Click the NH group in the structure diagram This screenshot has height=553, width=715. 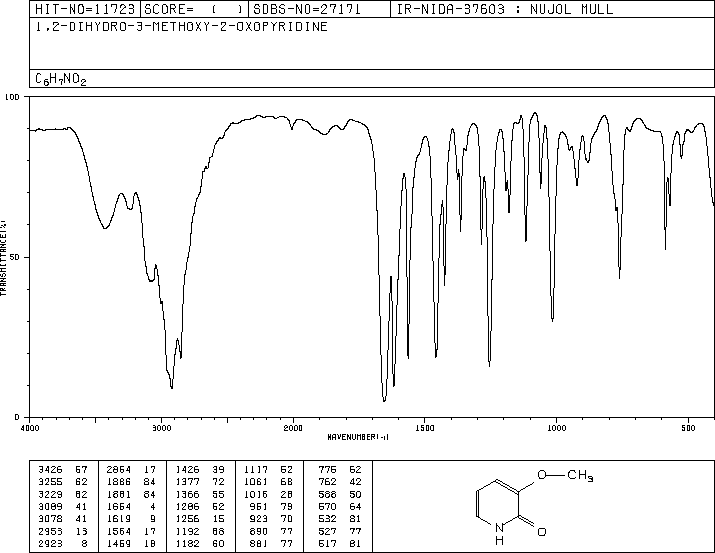click(499, 534)
